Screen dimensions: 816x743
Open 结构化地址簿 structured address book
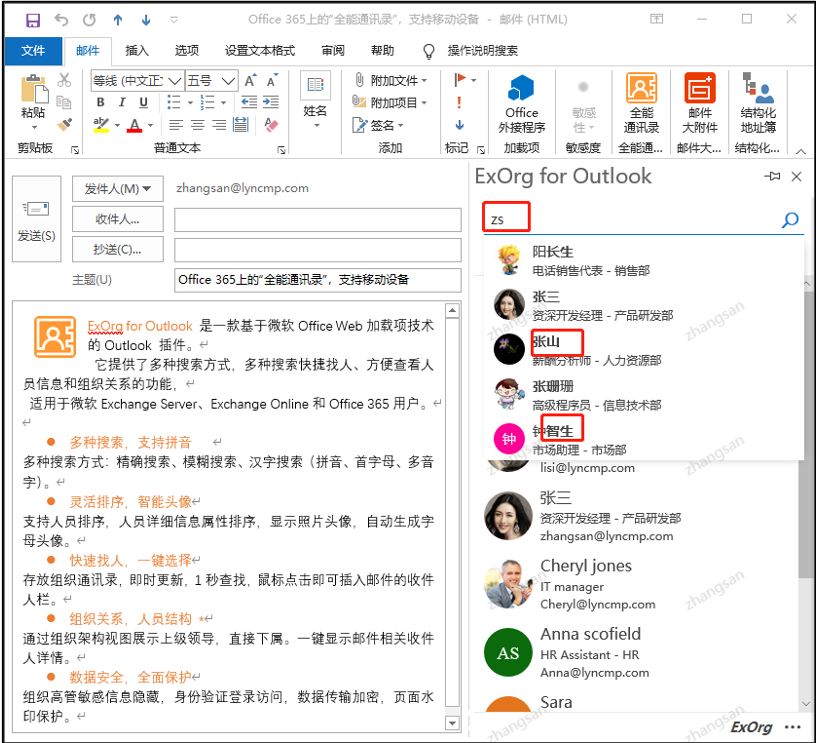click(x=758, y=104)
